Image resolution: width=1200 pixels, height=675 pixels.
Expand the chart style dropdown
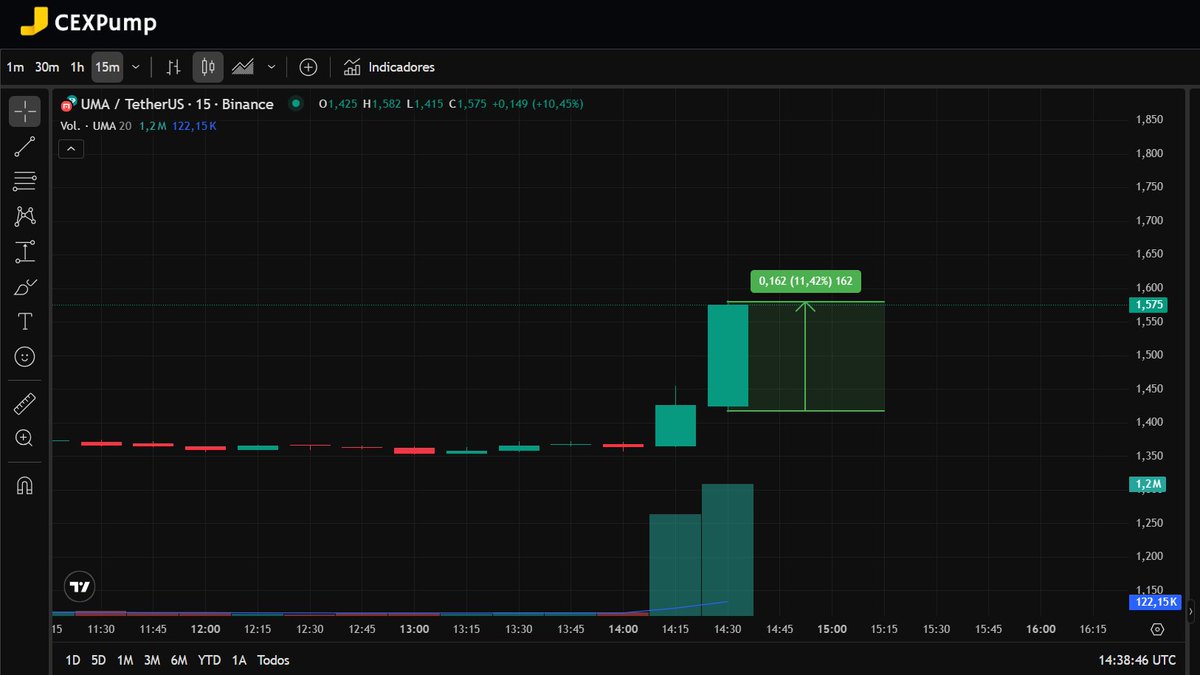[x=271, y=67]
